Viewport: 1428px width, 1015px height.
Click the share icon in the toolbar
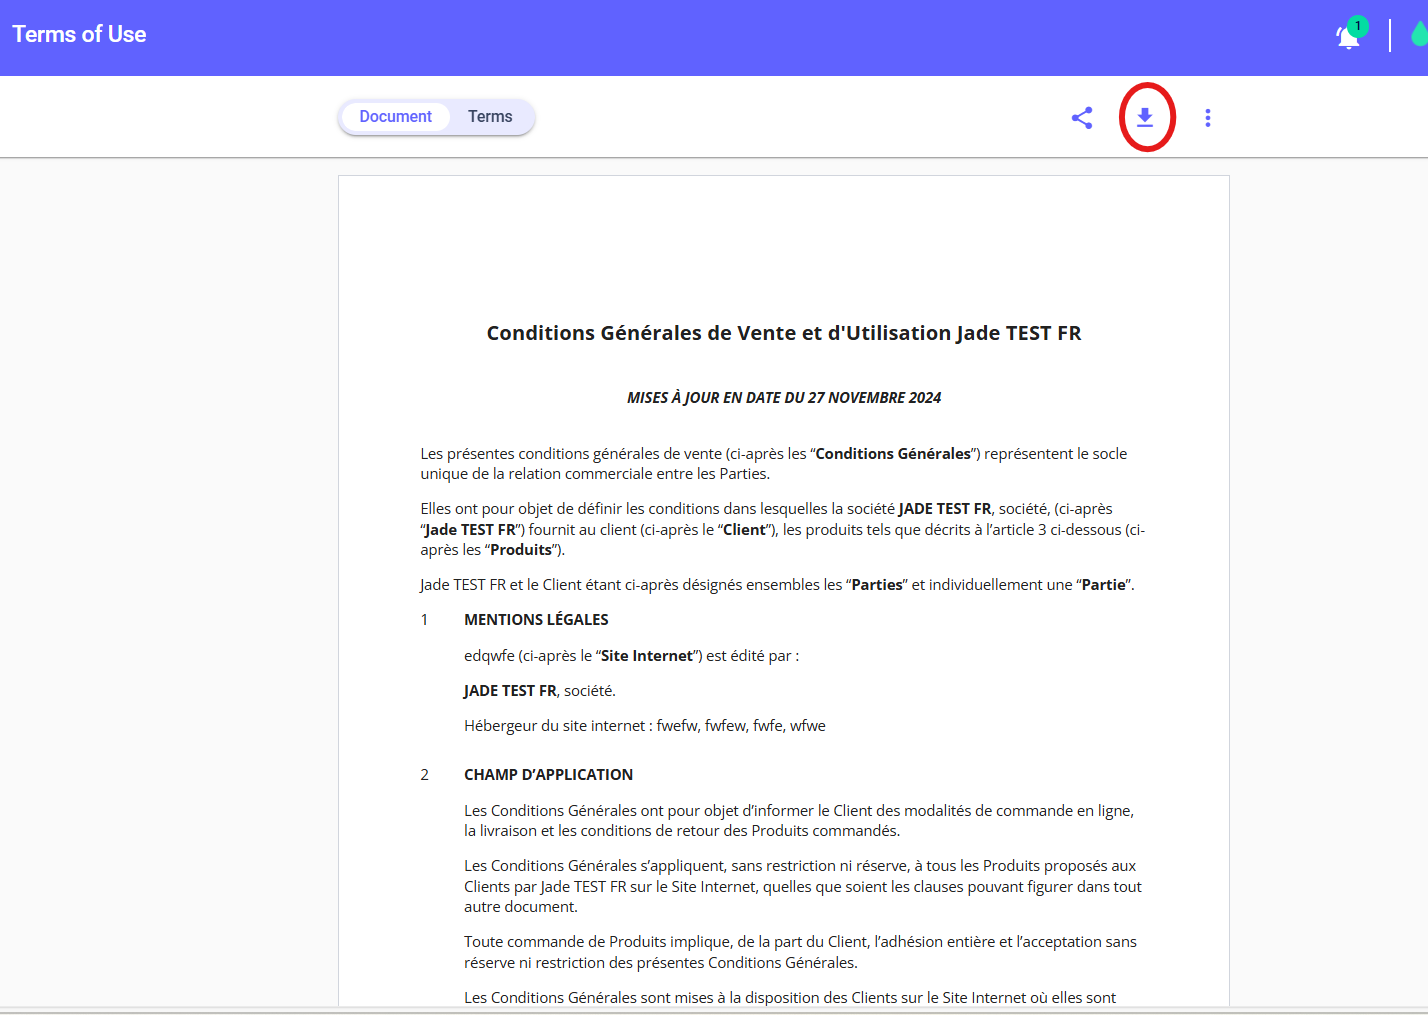1081,118
